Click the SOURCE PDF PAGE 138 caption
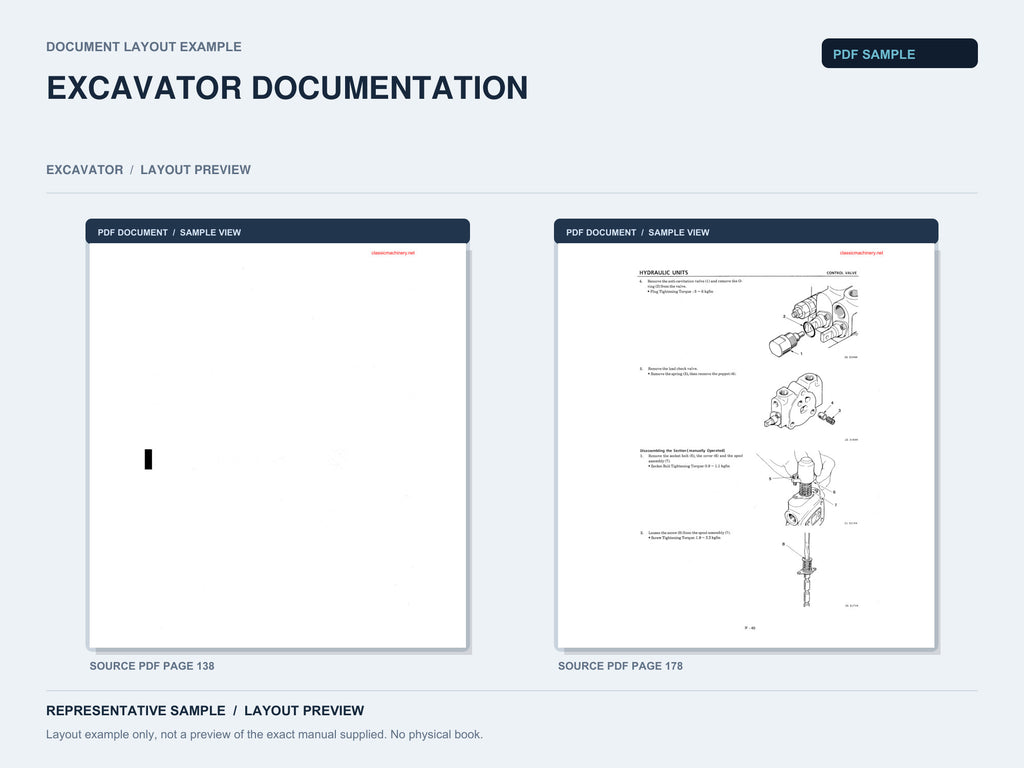Viewport: 1024px width, 768px height. pyautogui.click(x=152, y=665)
